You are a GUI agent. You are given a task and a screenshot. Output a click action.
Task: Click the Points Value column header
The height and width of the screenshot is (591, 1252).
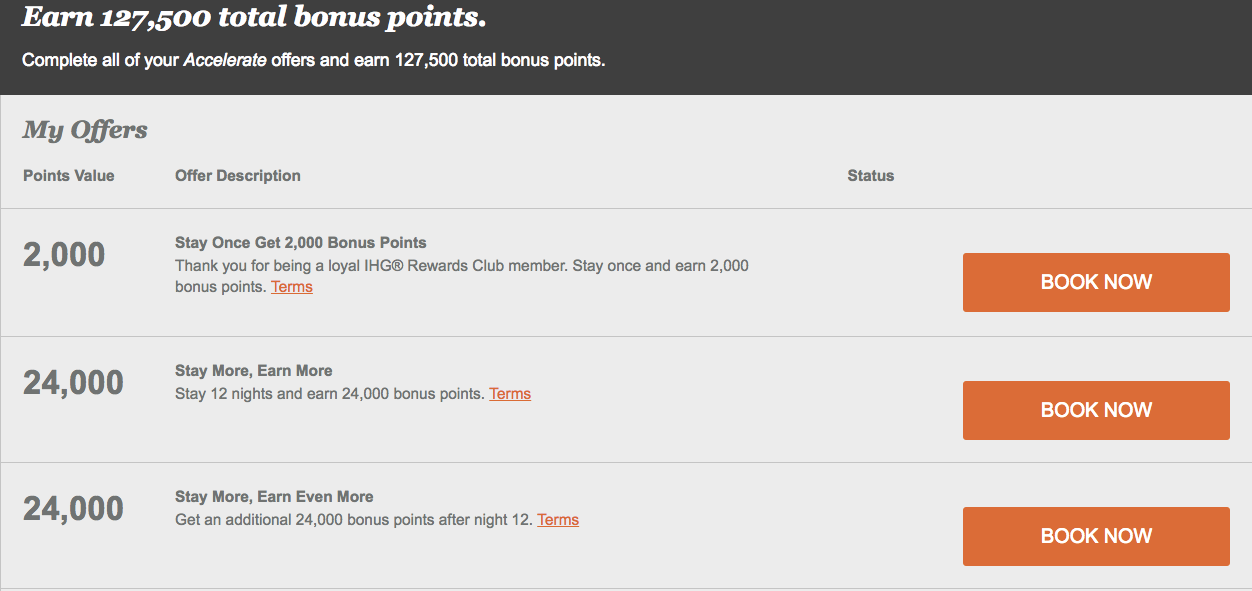click(x=69, y=176)
